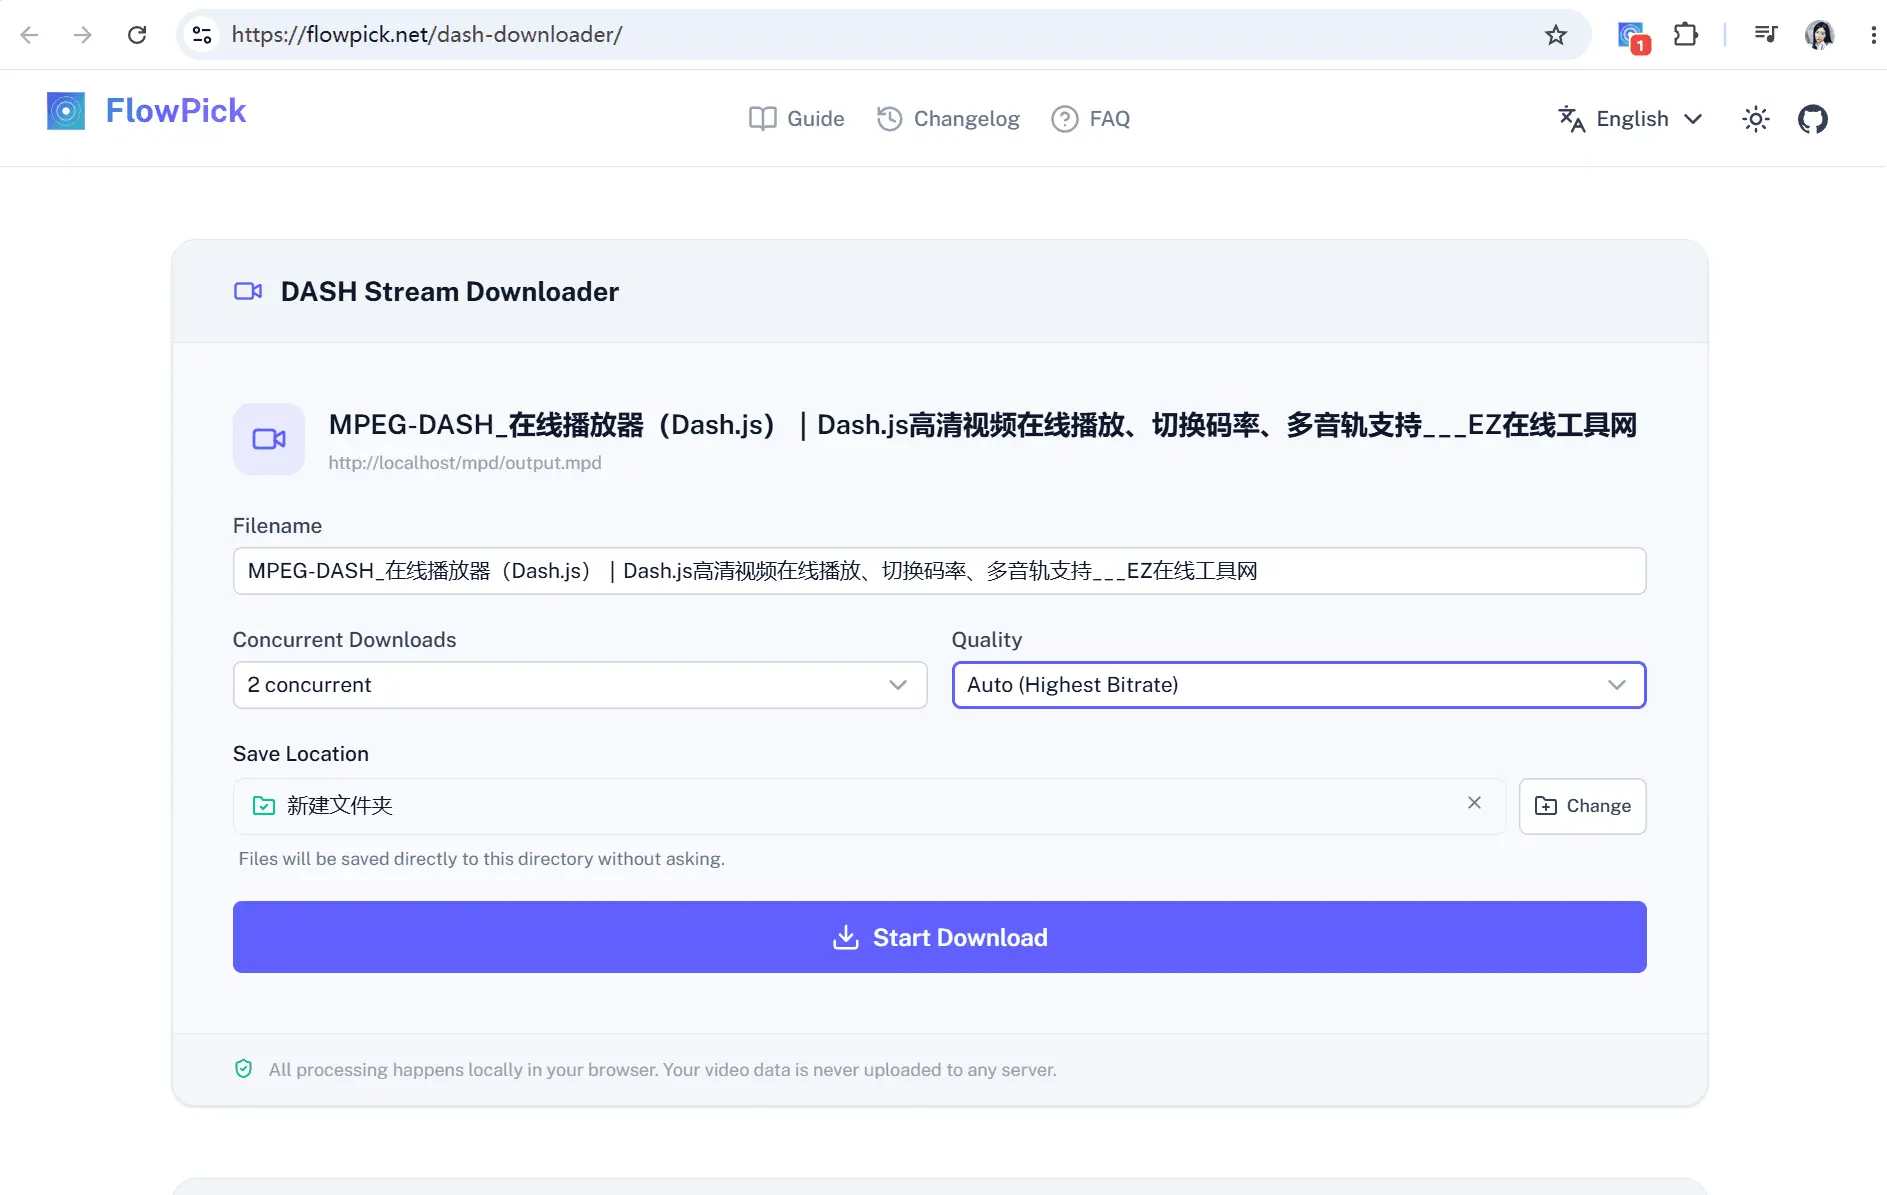Expand the Concurrent Downloads dropdown
This screenshot has width=1887, height=1195.
[580, 685]
